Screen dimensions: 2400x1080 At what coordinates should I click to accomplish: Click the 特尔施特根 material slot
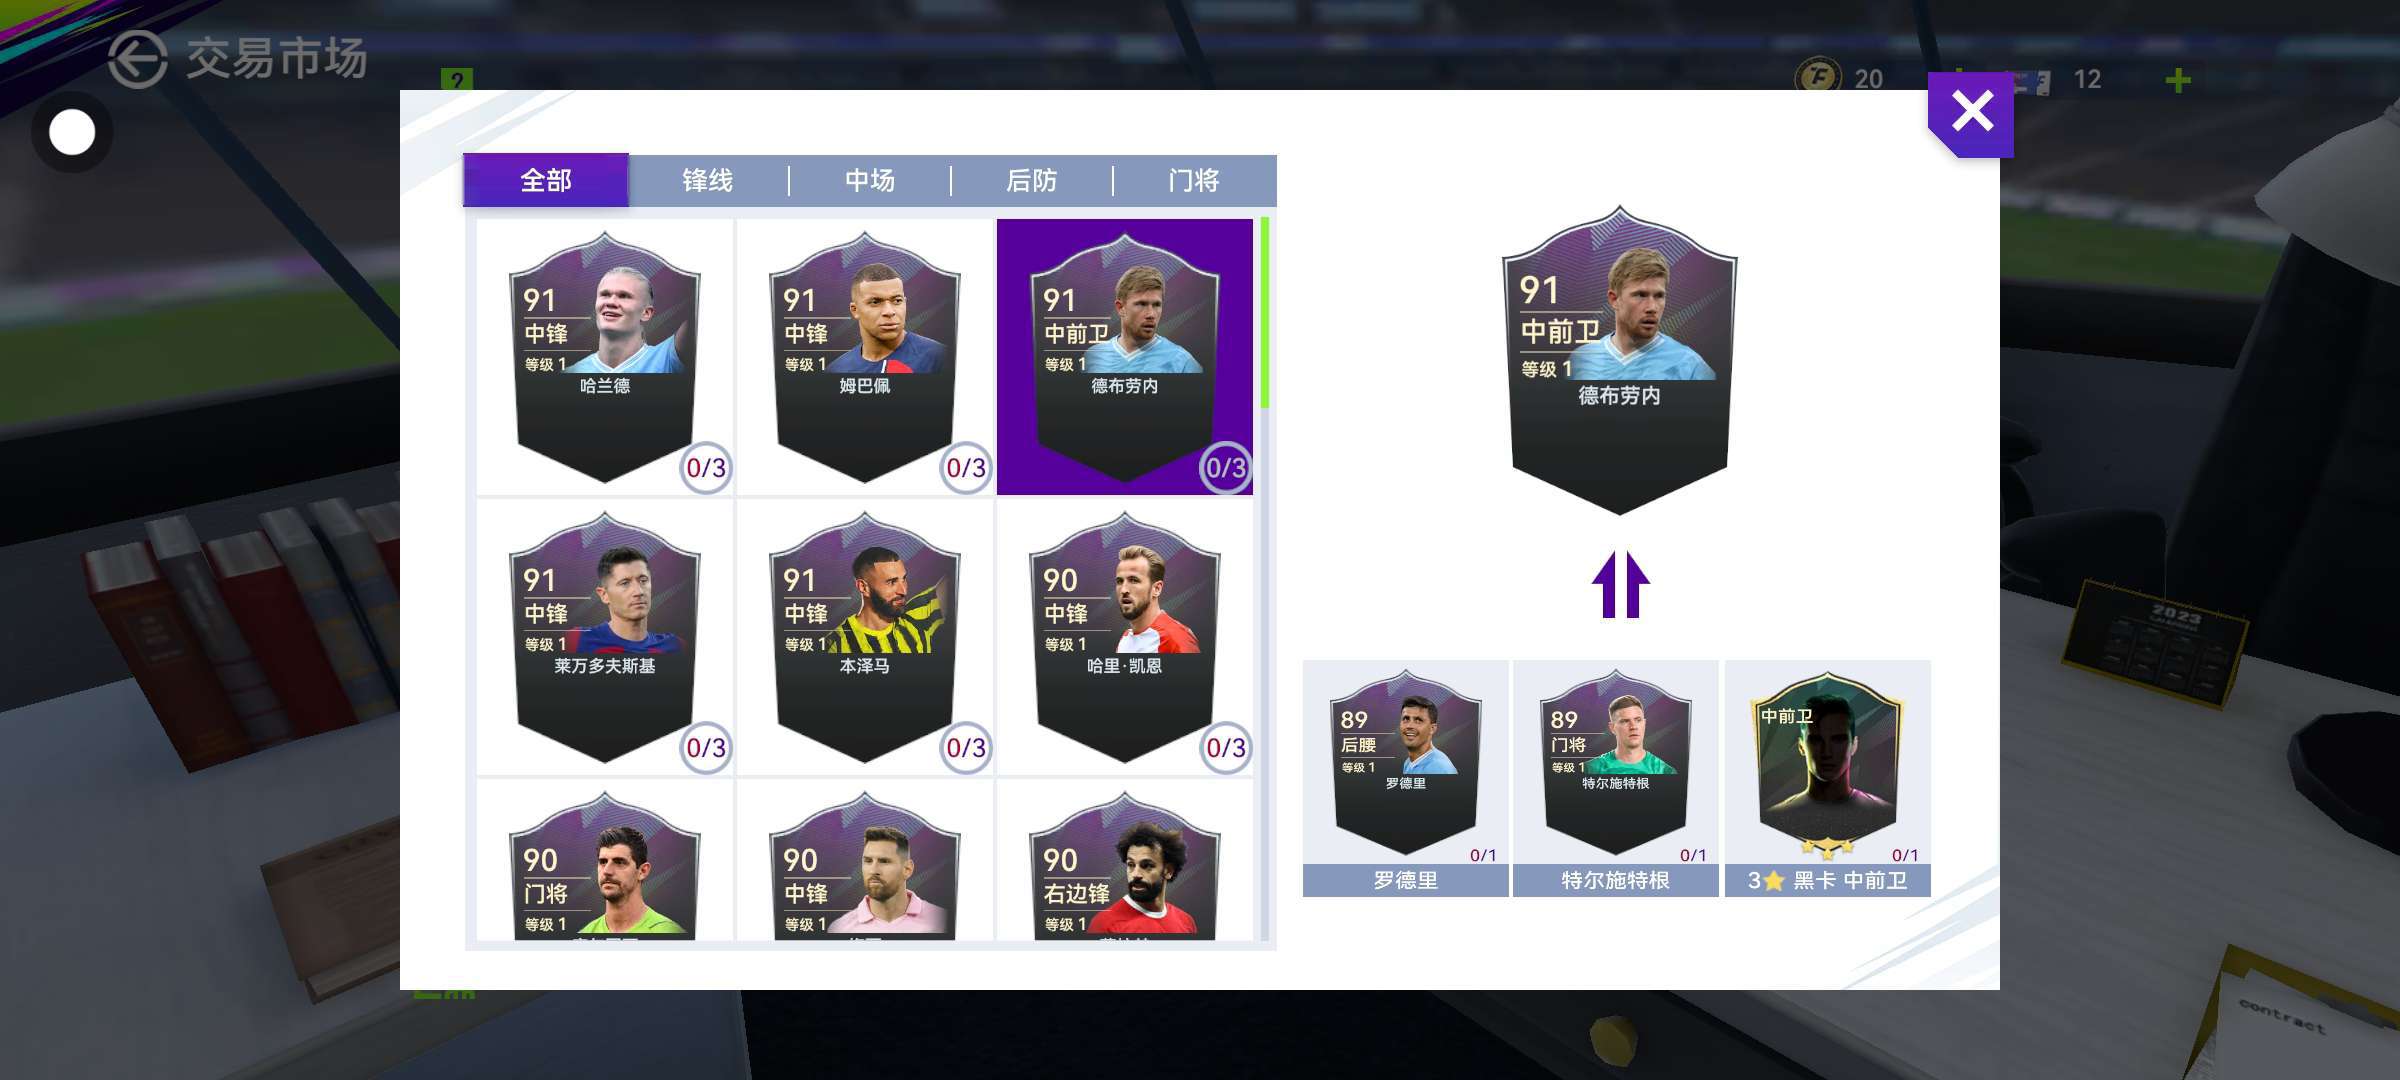pos(1616,778)
